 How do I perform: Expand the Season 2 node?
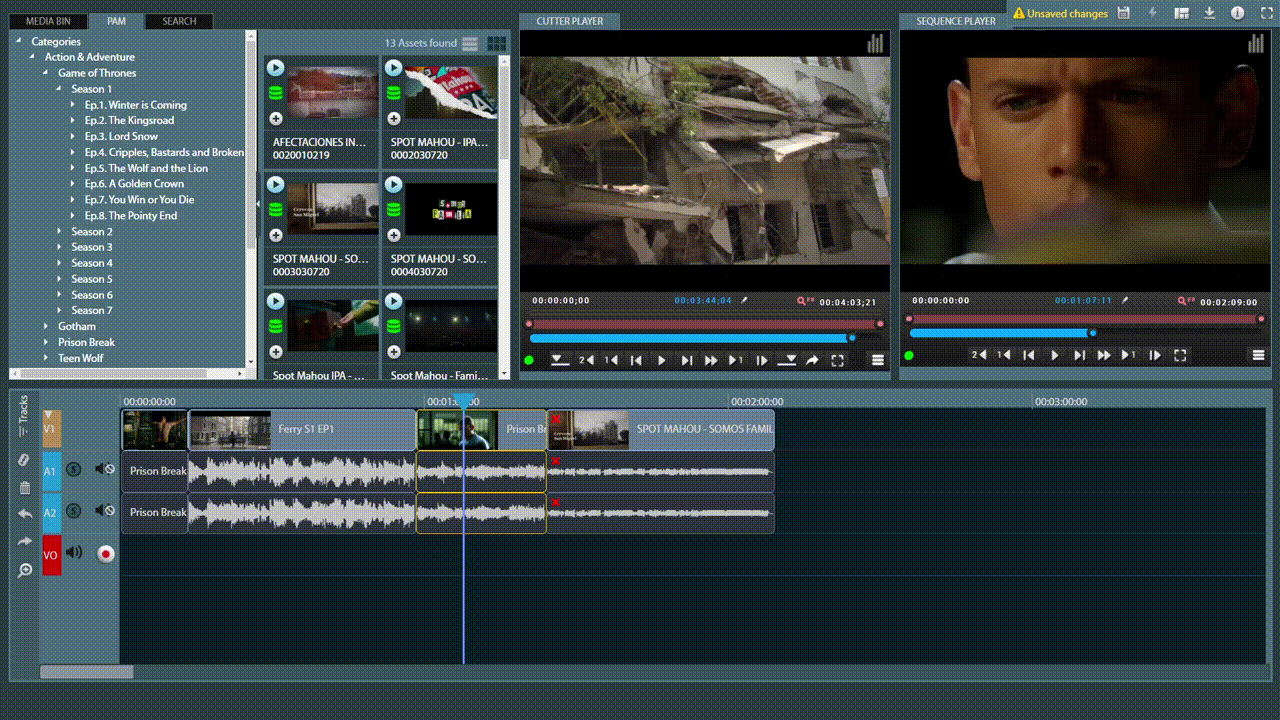click(59, 231)
